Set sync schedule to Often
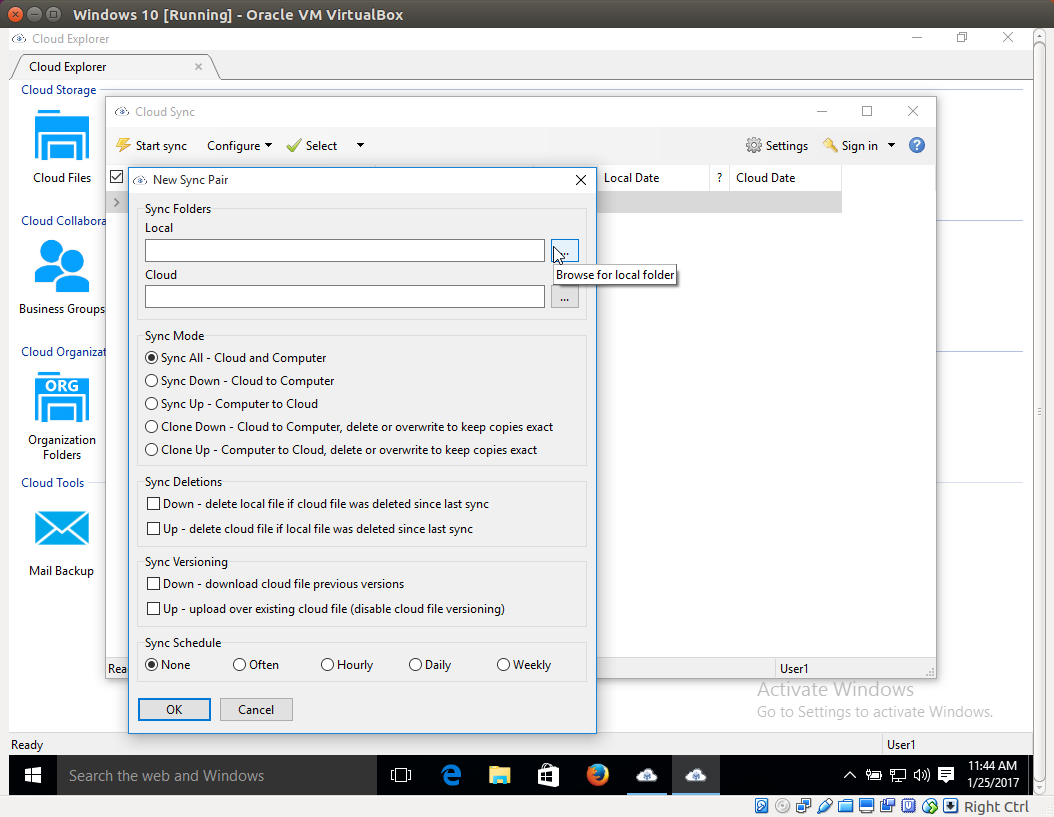 click(x=239, y=664)
